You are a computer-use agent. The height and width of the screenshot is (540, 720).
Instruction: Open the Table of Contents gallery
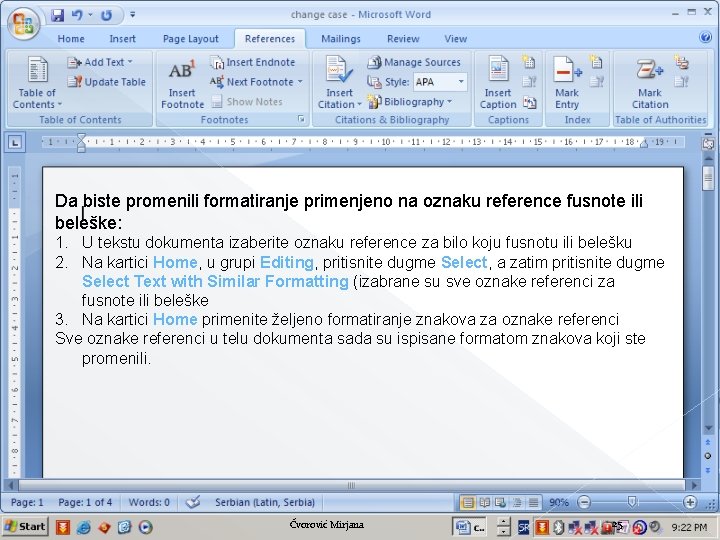37,83
